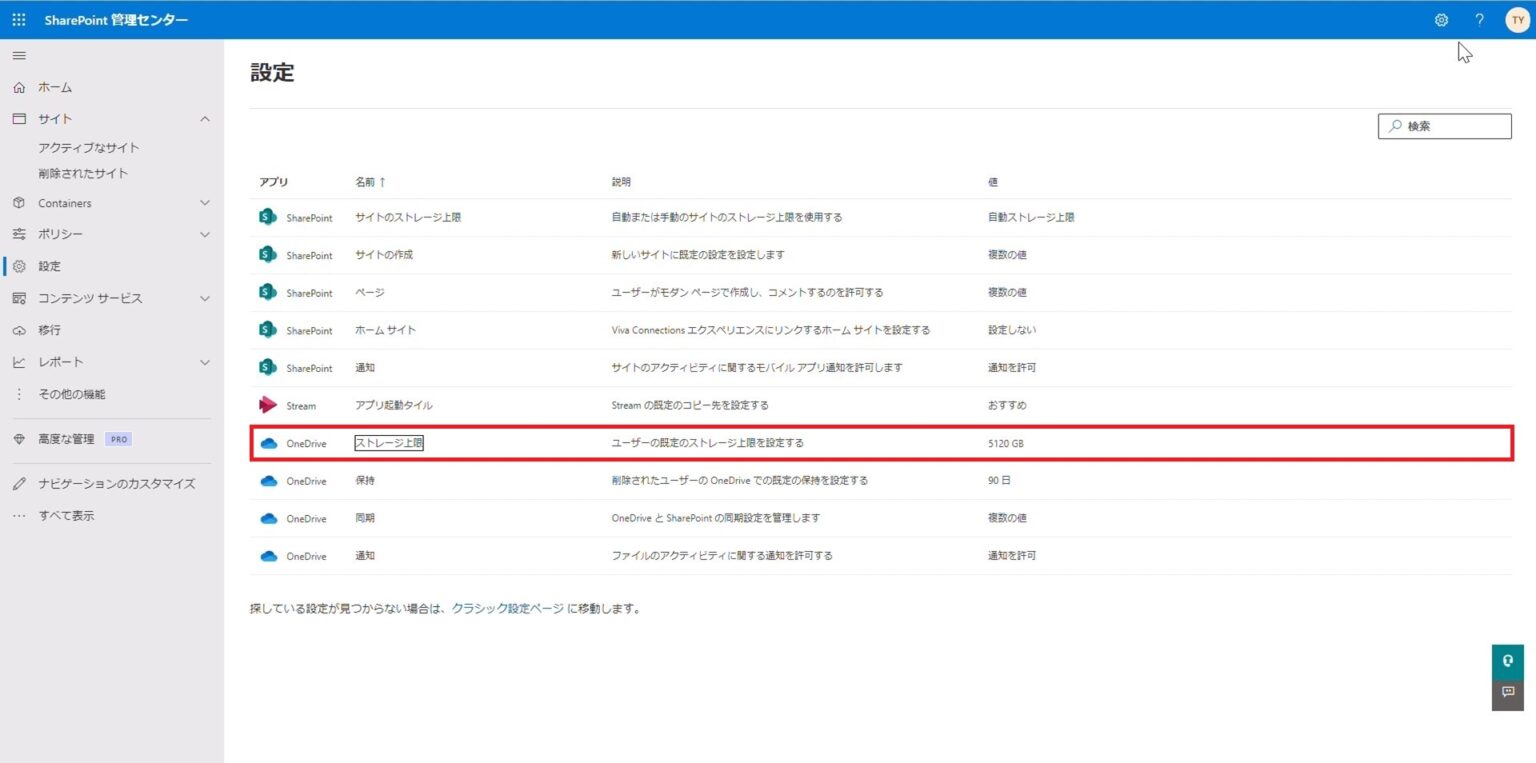Open the help panel

[x=1479, y=19]
